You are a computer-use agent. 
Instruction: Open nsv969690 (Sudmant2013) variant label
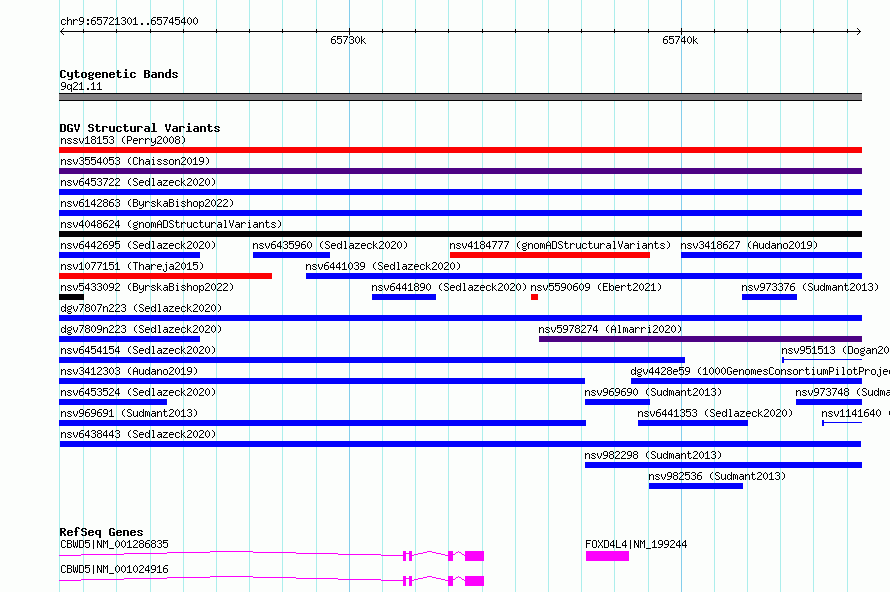click(x=653, y=392)
